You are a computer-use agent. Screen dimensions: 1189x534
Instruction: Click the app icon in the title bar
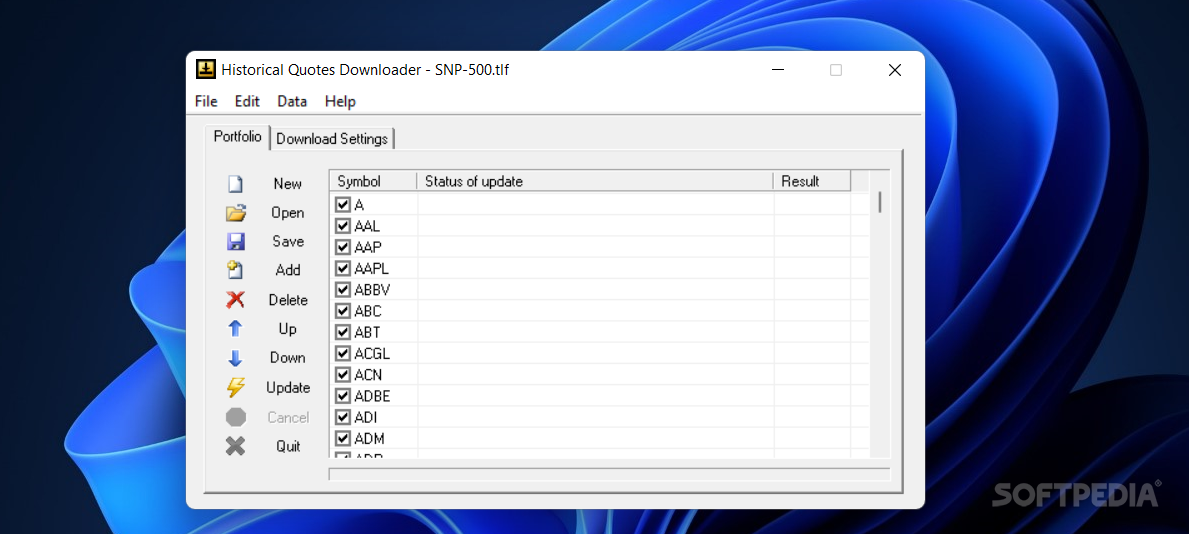(x=205, y=70)
